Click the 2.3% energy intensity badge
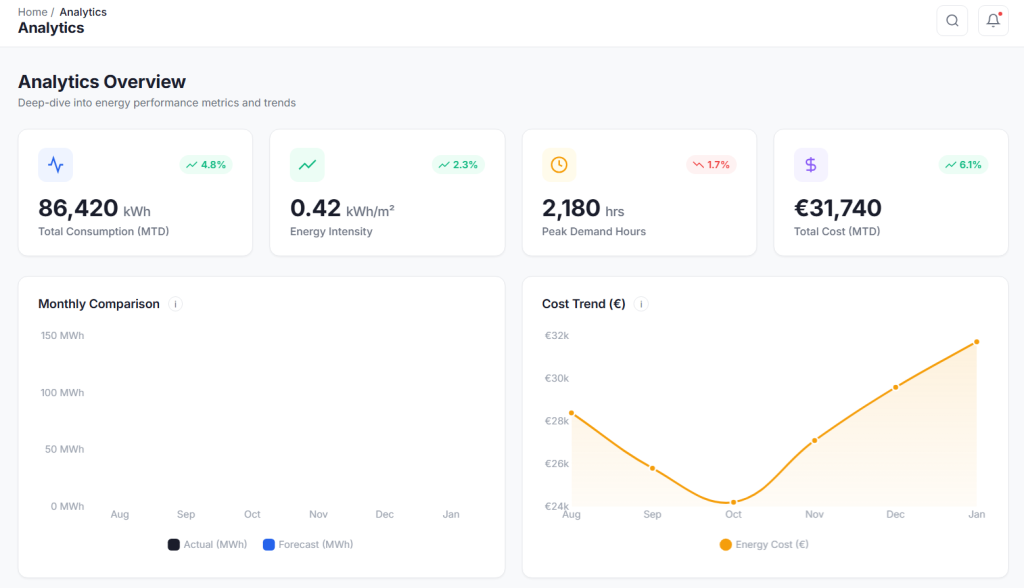 [x=458, y=165]
